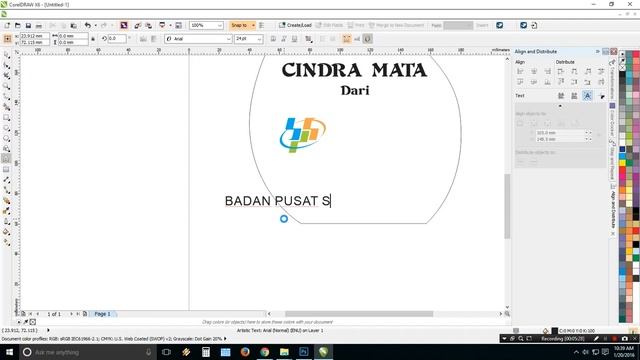Click Align Center Horizontally in docker

534,71
